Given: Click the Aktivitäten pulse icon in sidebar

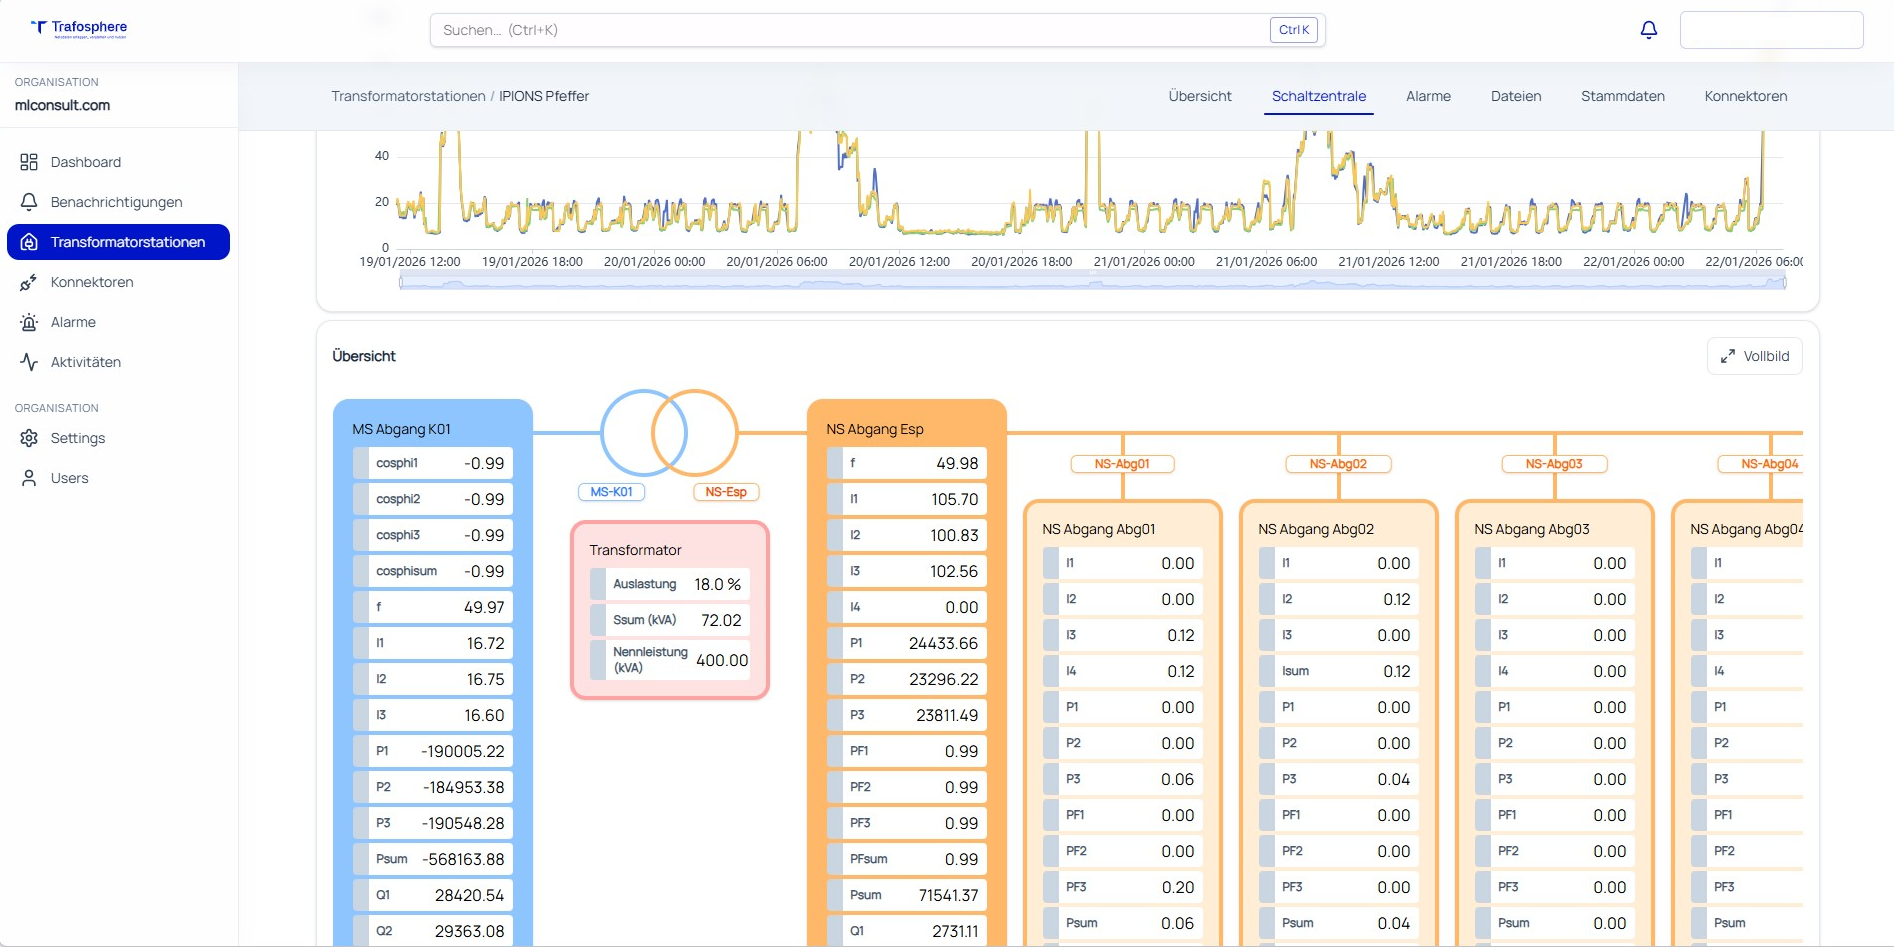Looking at the screenshot, I should coord(29,362).
